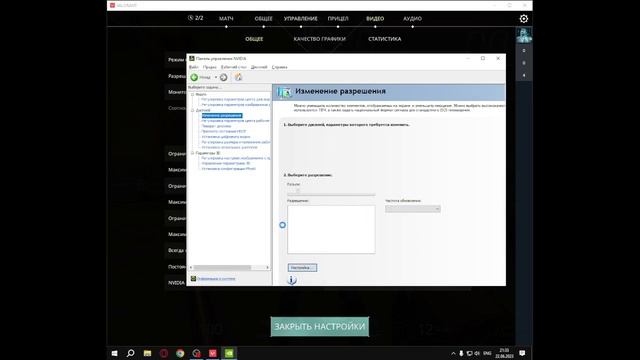Select Управление параметрами 3D tree item
The image size is (640, 360).
click(226, 163)
